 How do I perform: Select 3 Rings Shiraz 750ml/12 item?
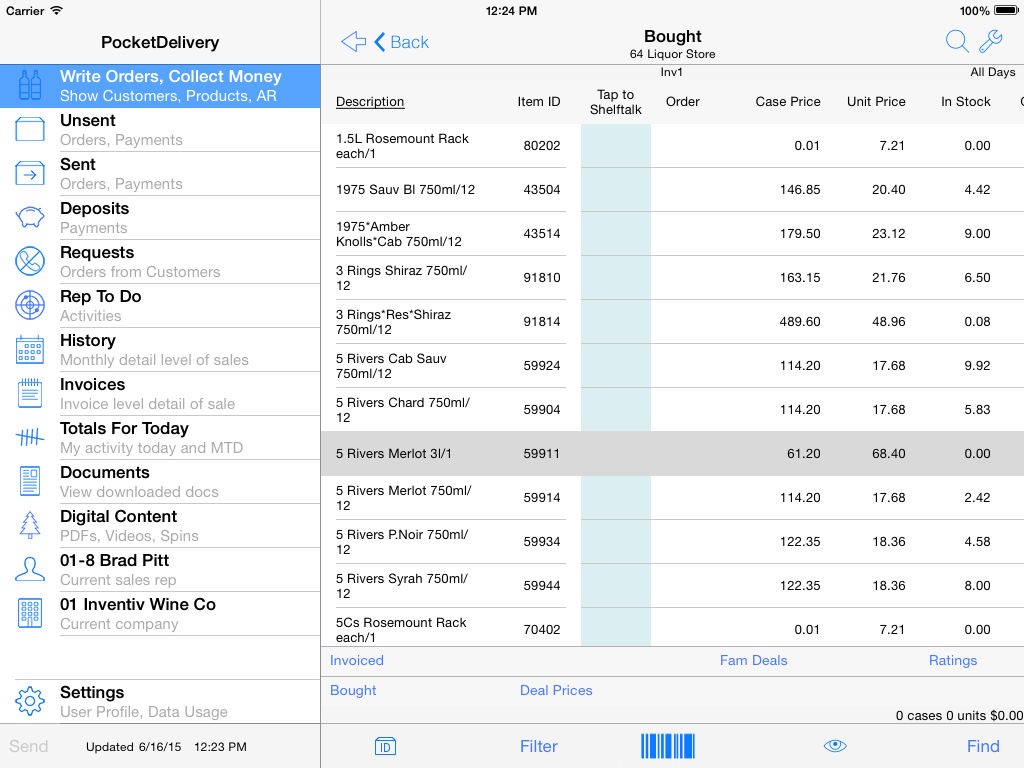tap(401, 278)
